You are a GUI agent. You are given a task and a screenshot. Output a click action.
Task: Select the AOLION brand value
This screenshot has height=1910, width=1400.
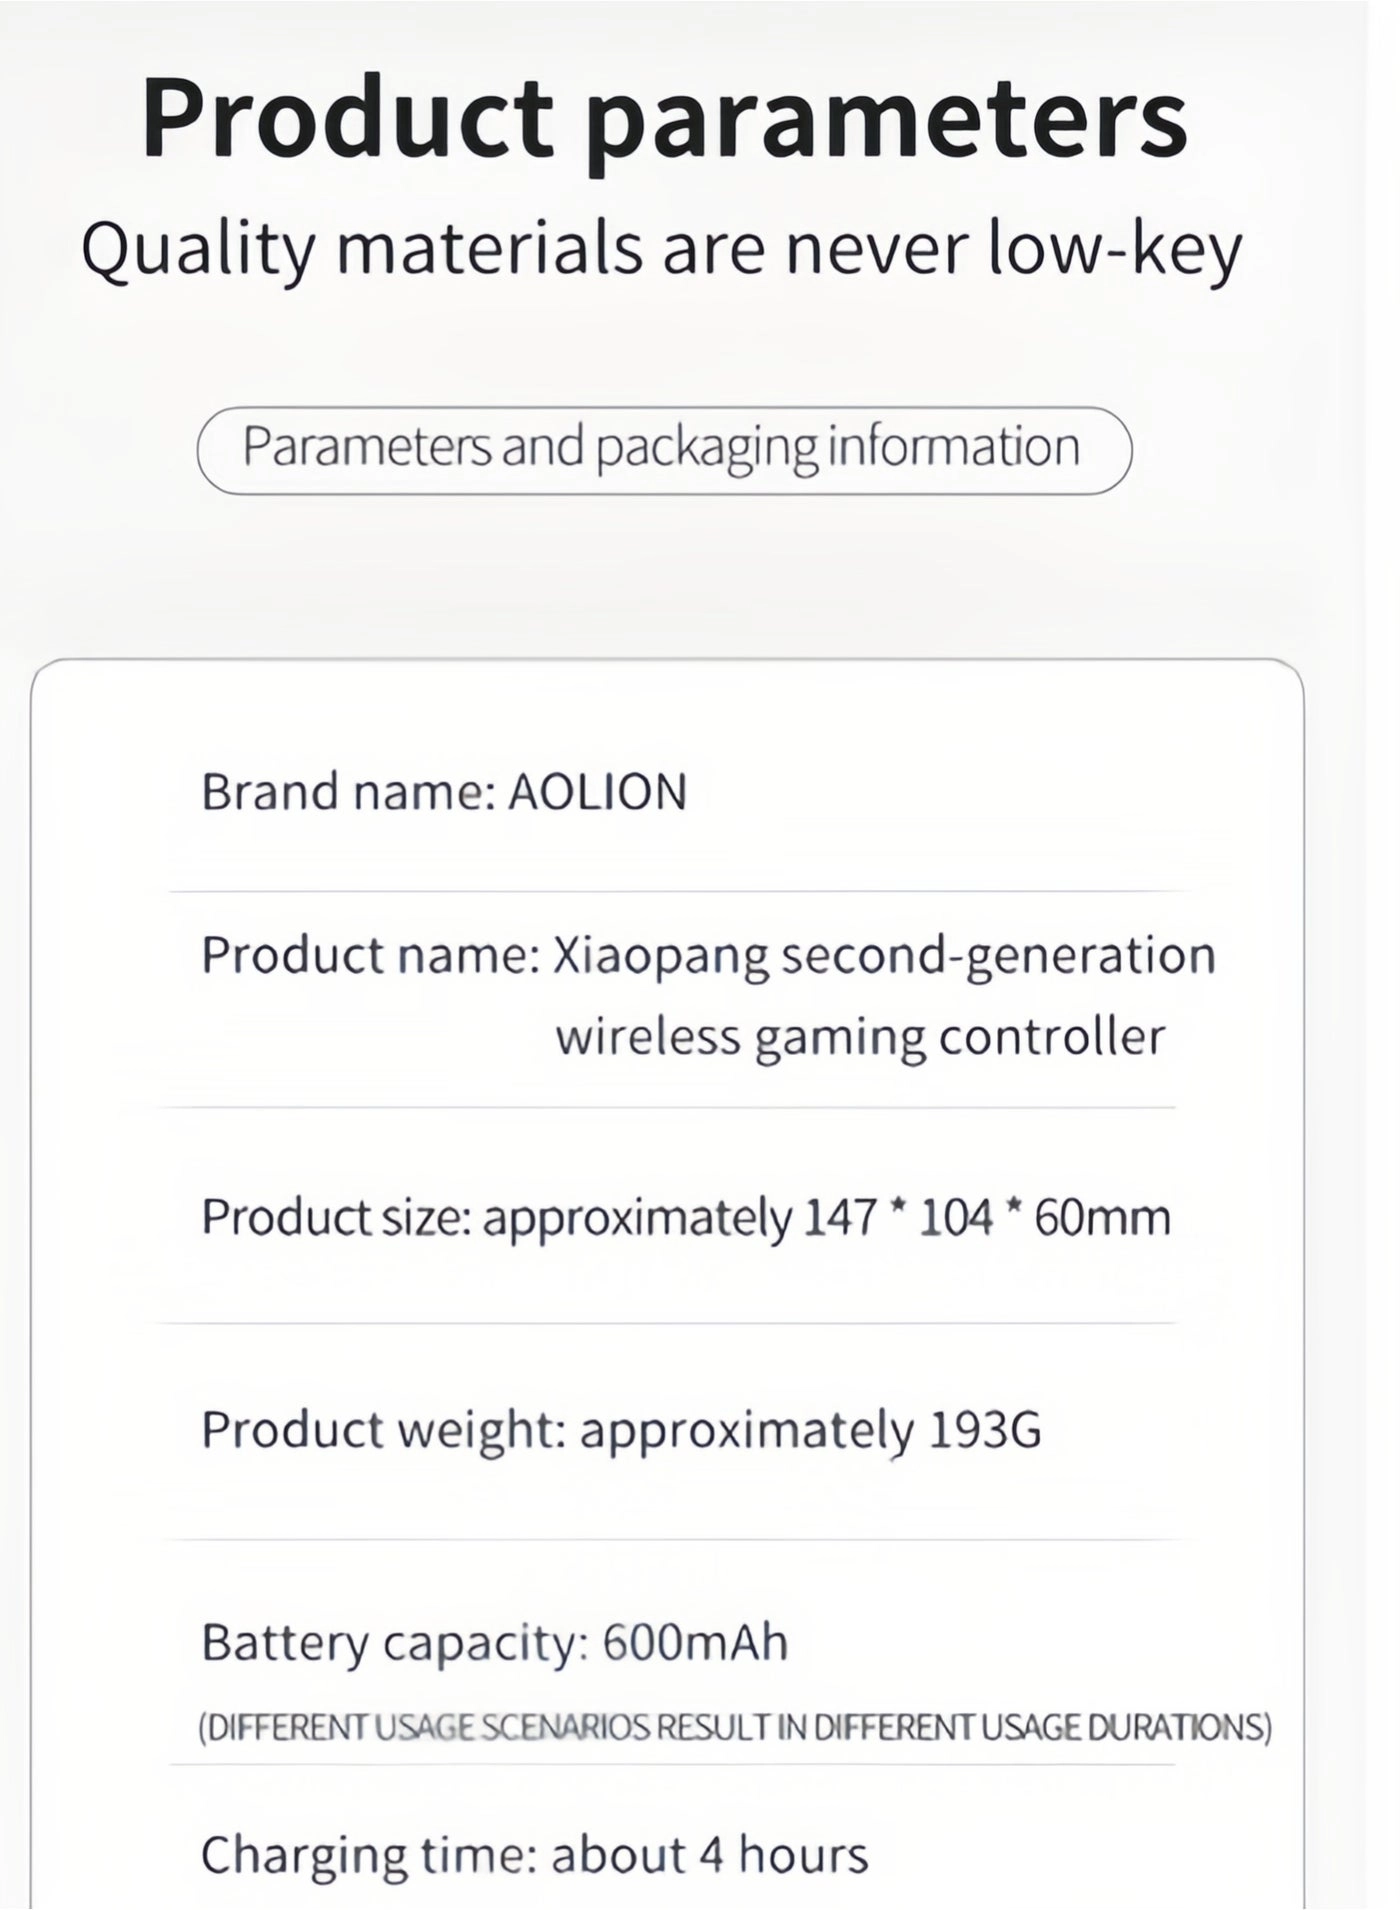[x=598, y=792]
